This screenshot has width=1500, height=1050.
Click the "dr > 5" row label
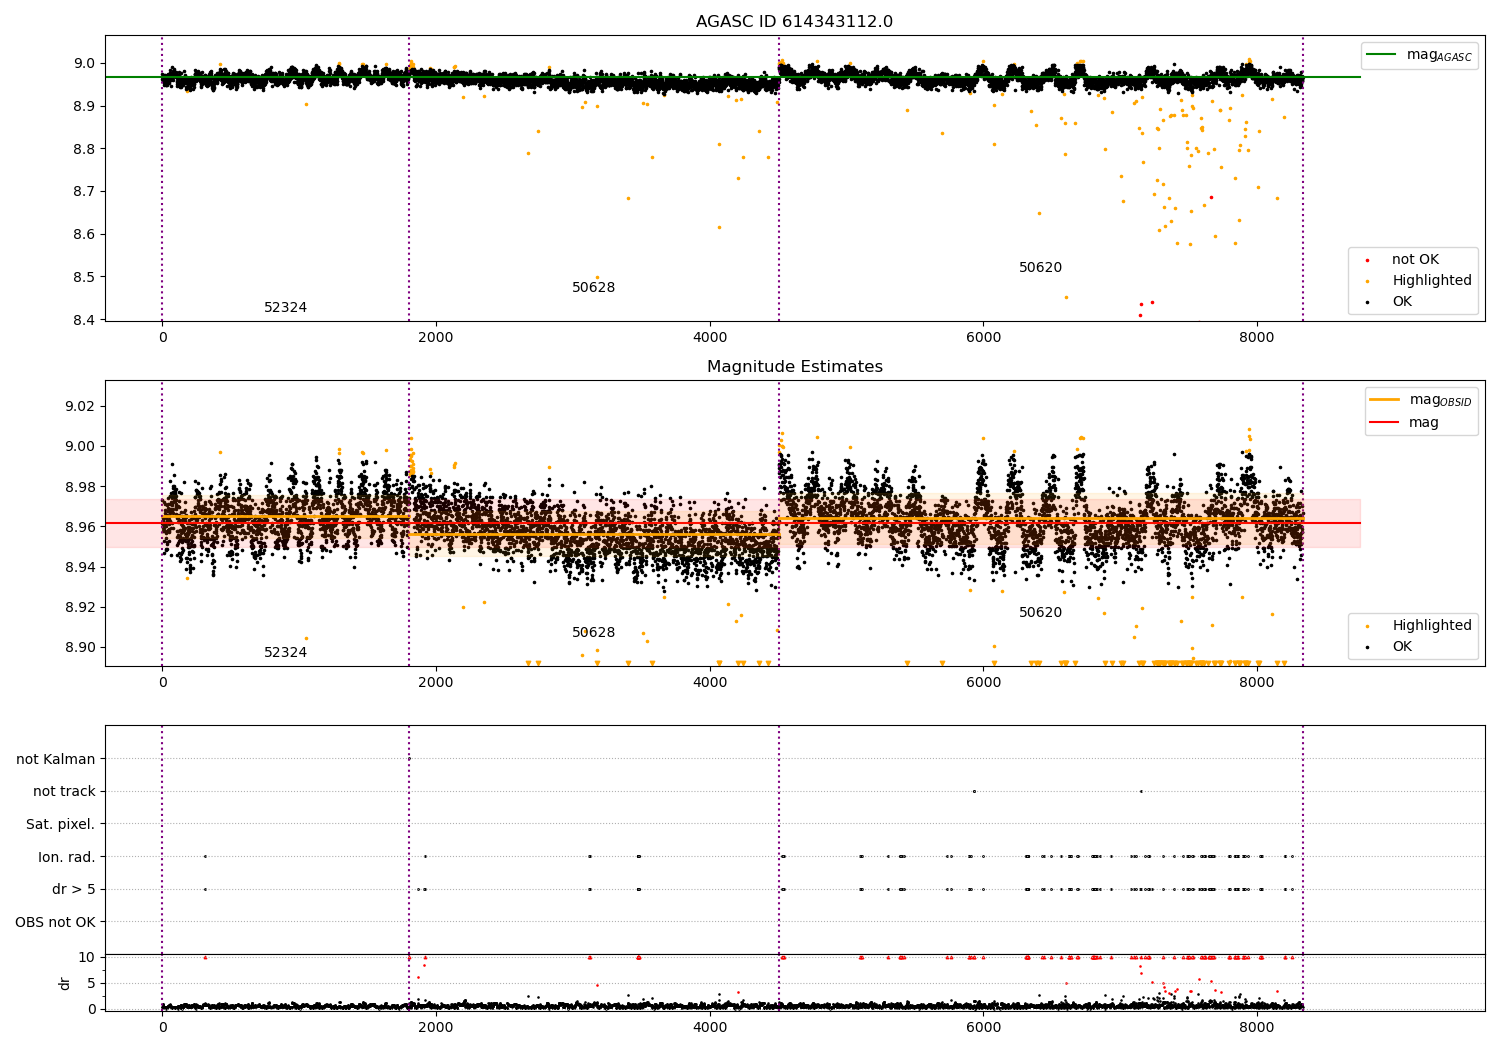tap(74, 890)
